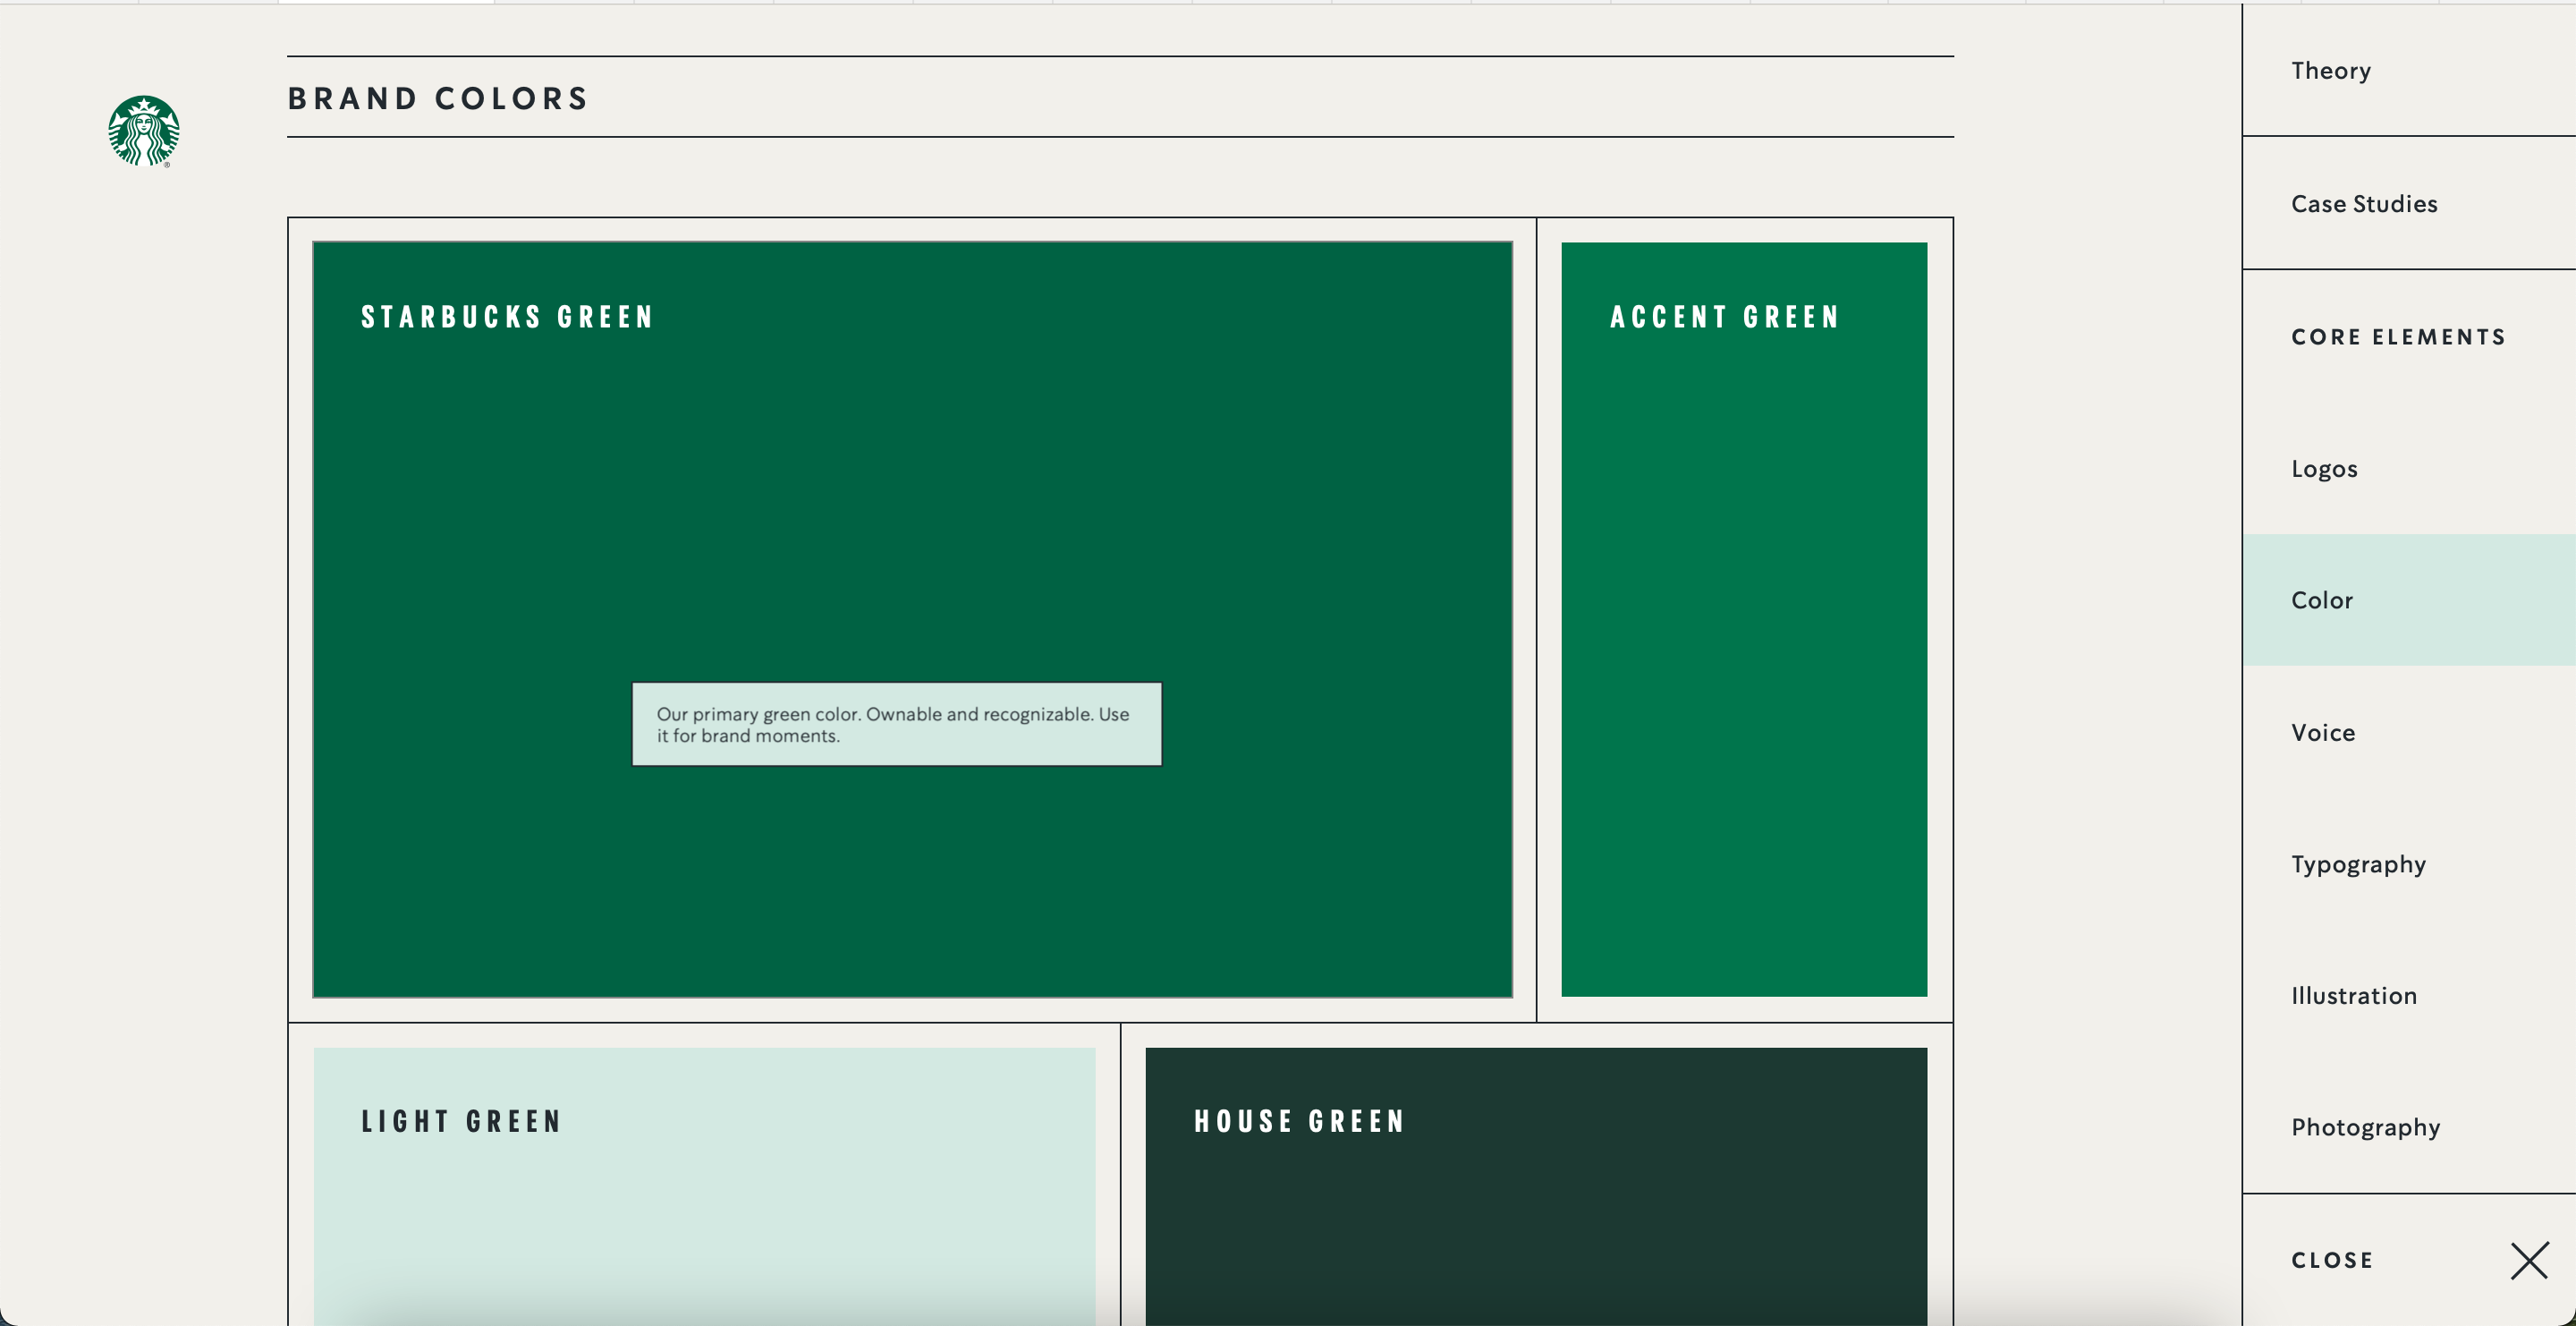Select the Starbucks Green color swatch
This screenshot has width=2576, height=1326.
[x=912, y=619]
